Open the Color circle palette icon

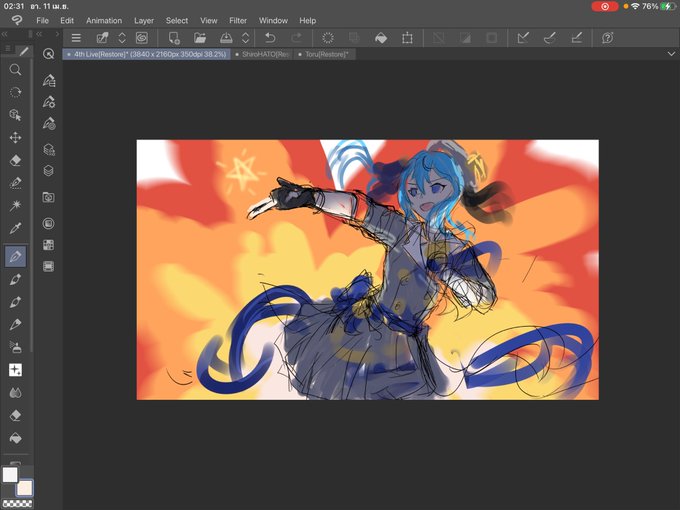[x=49, y=224]
